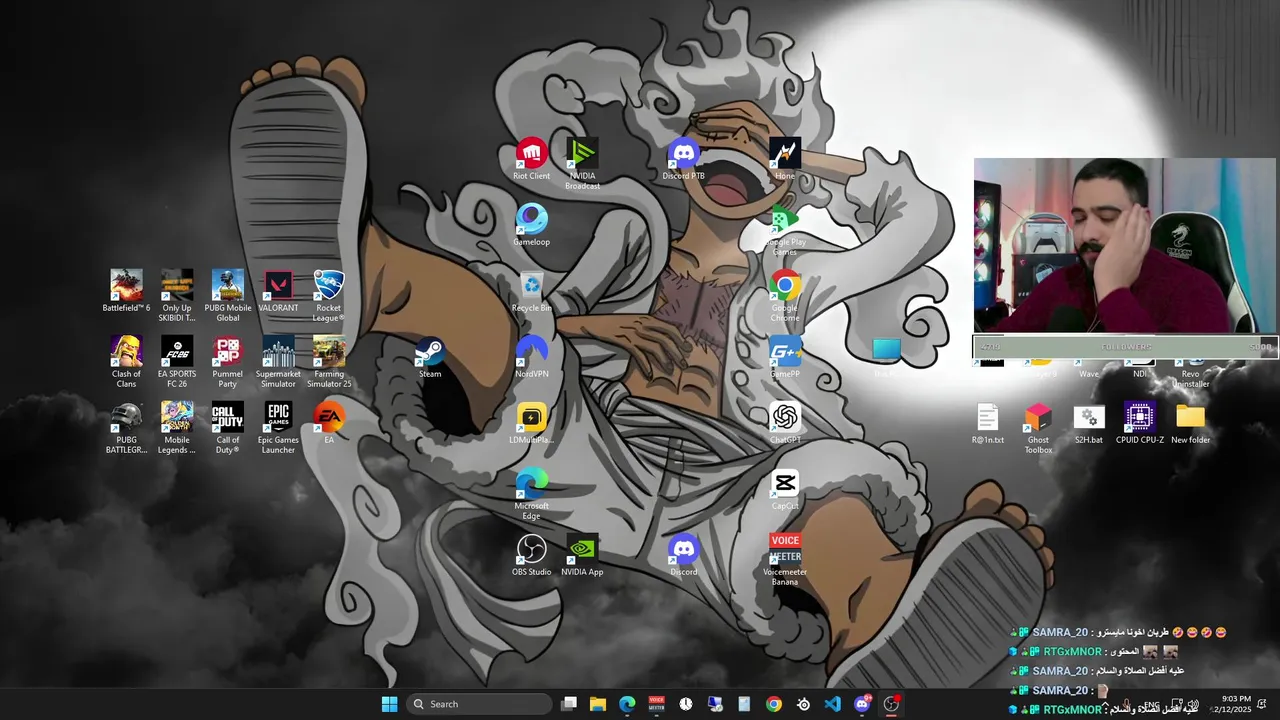Open the Call of Duty desktop shortcut

click(228, 428)
